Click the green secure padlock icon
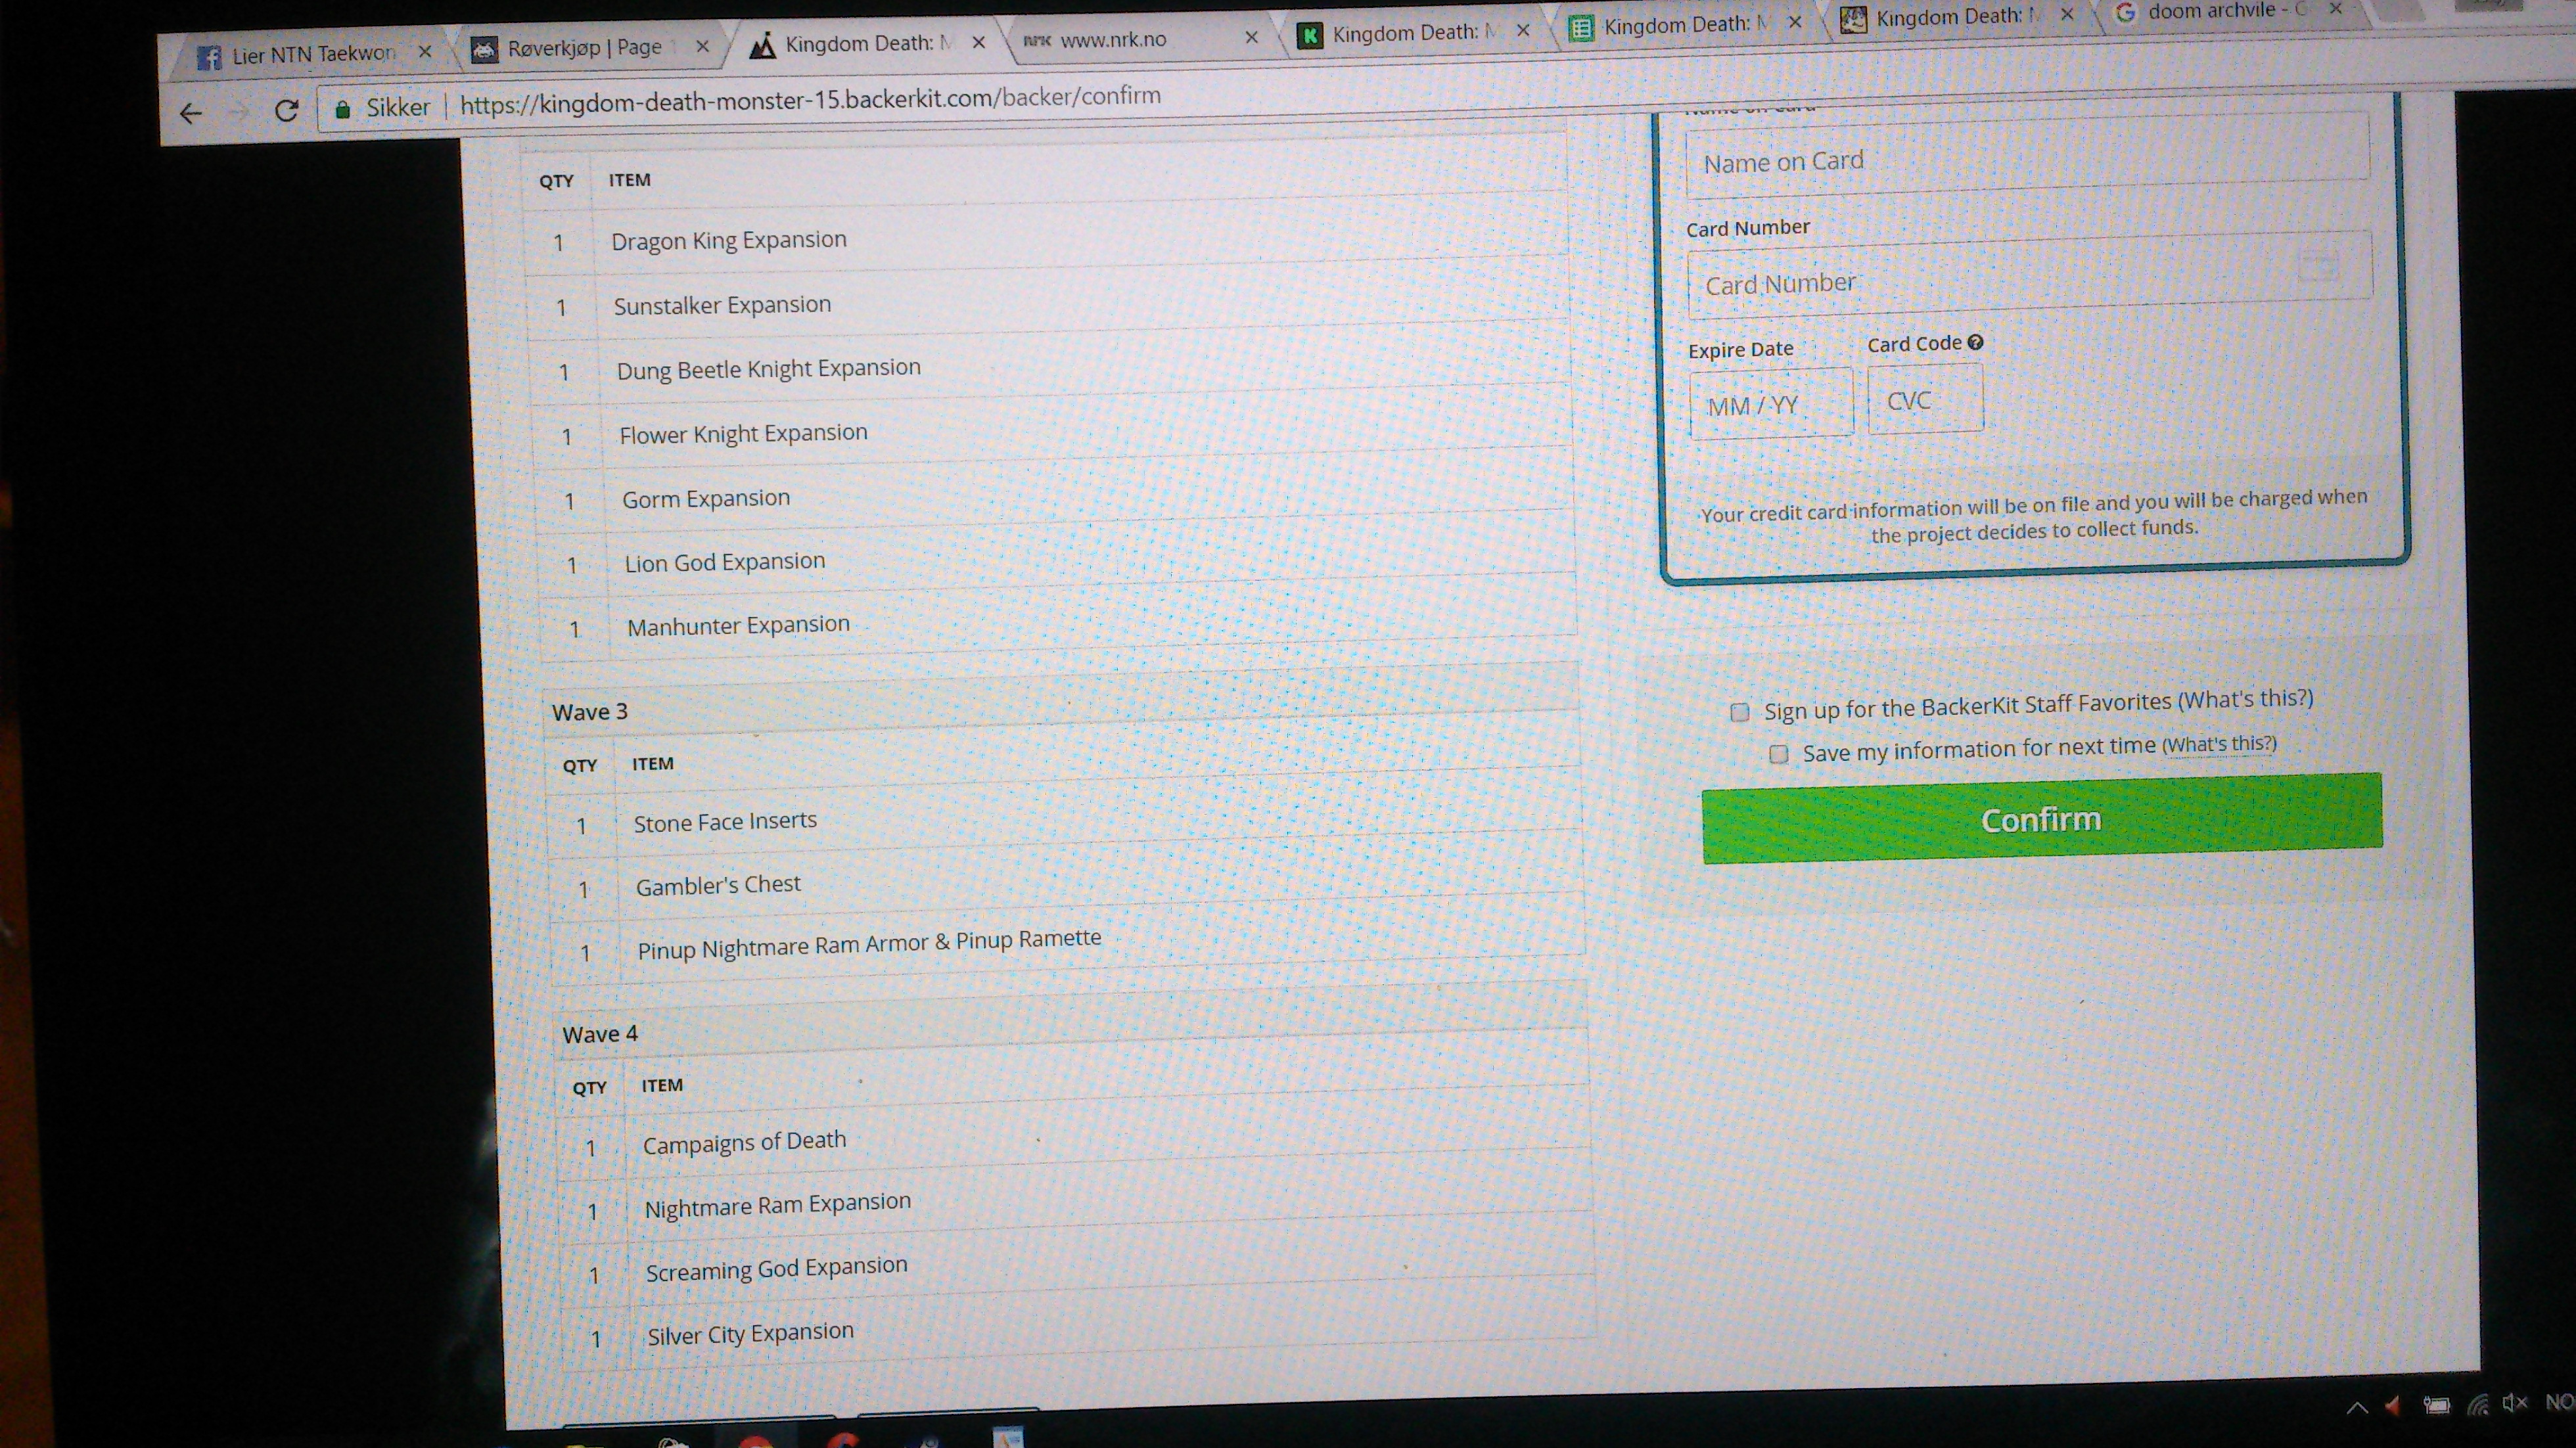The width and height of the screenshot is (2576, 1448). pos(342,109)
